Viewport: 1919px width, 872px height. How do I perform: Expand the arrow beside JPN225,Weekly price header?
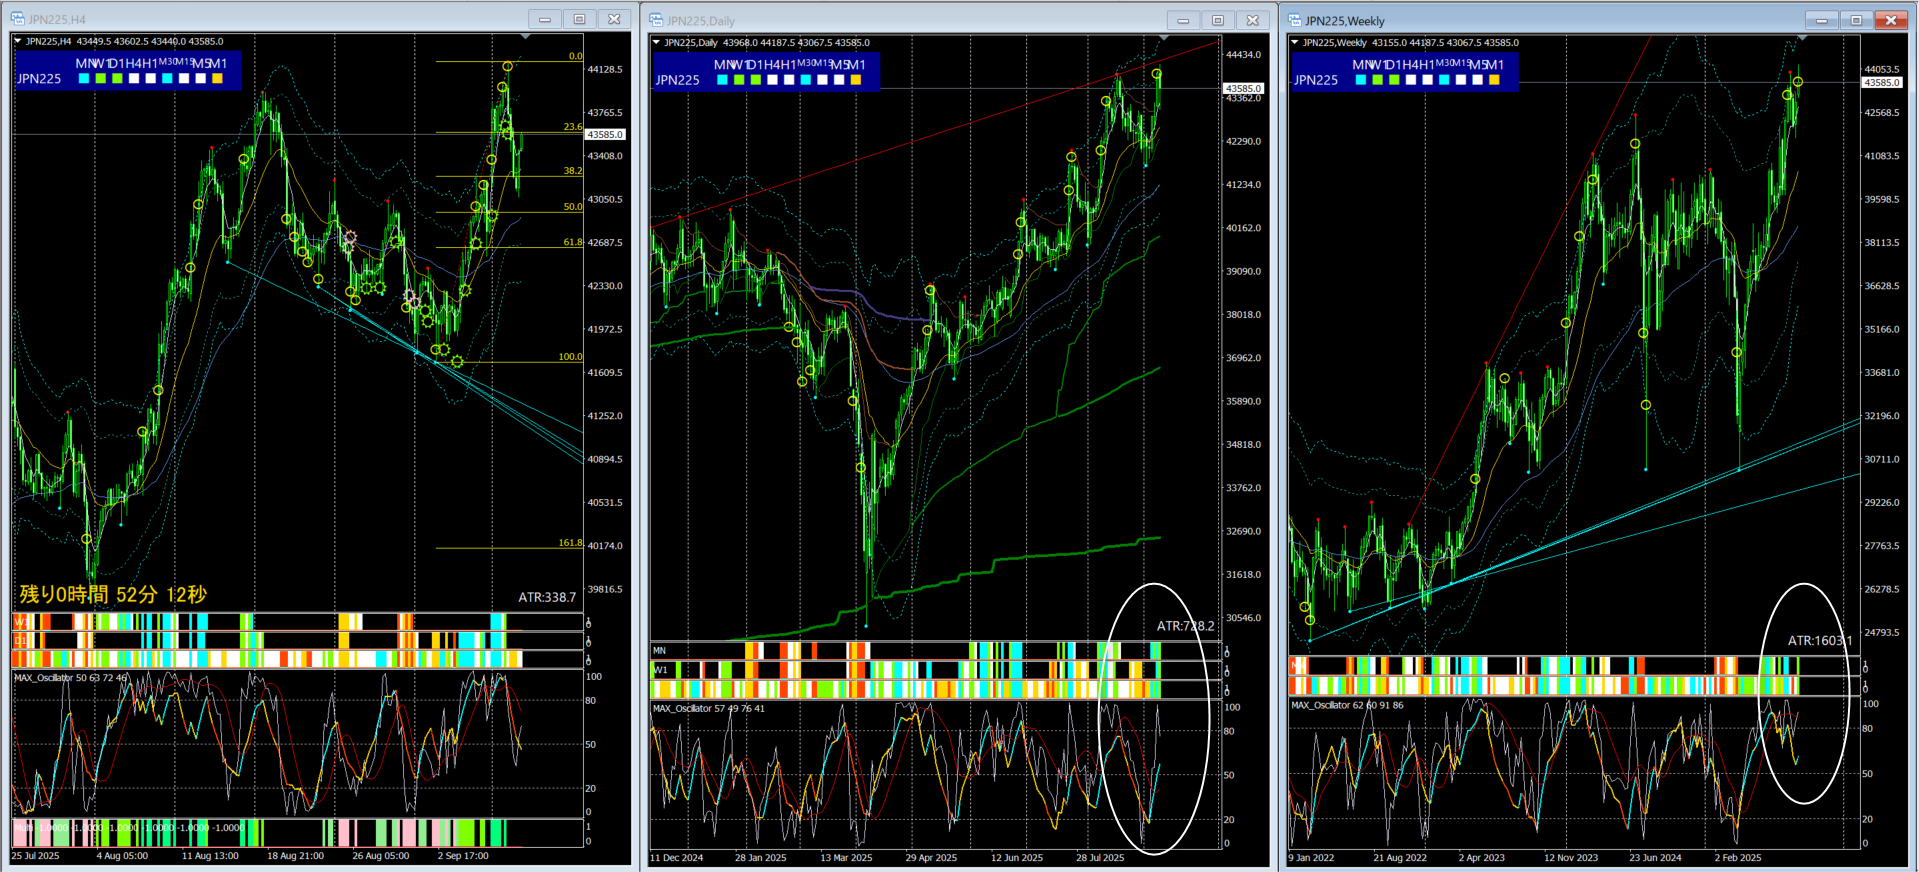pos(1295,43)
